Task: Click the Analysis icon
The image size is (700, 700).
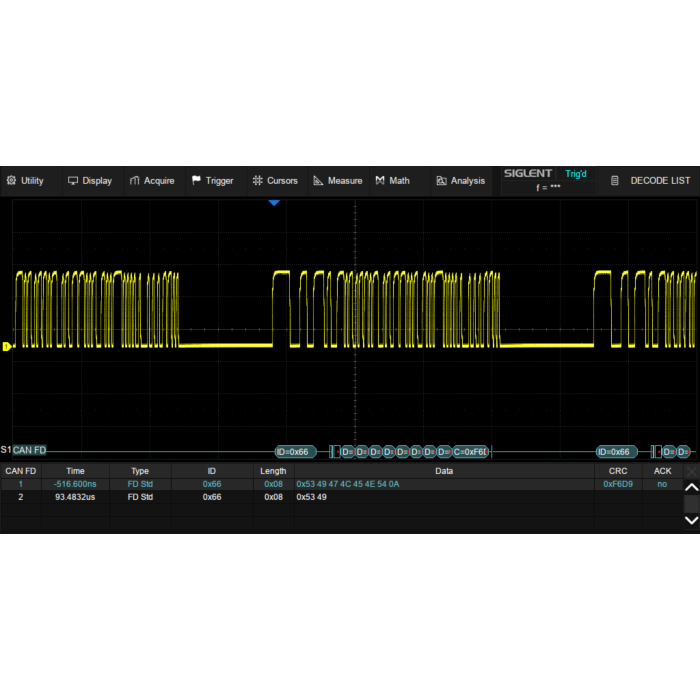Action: [441, 181]
